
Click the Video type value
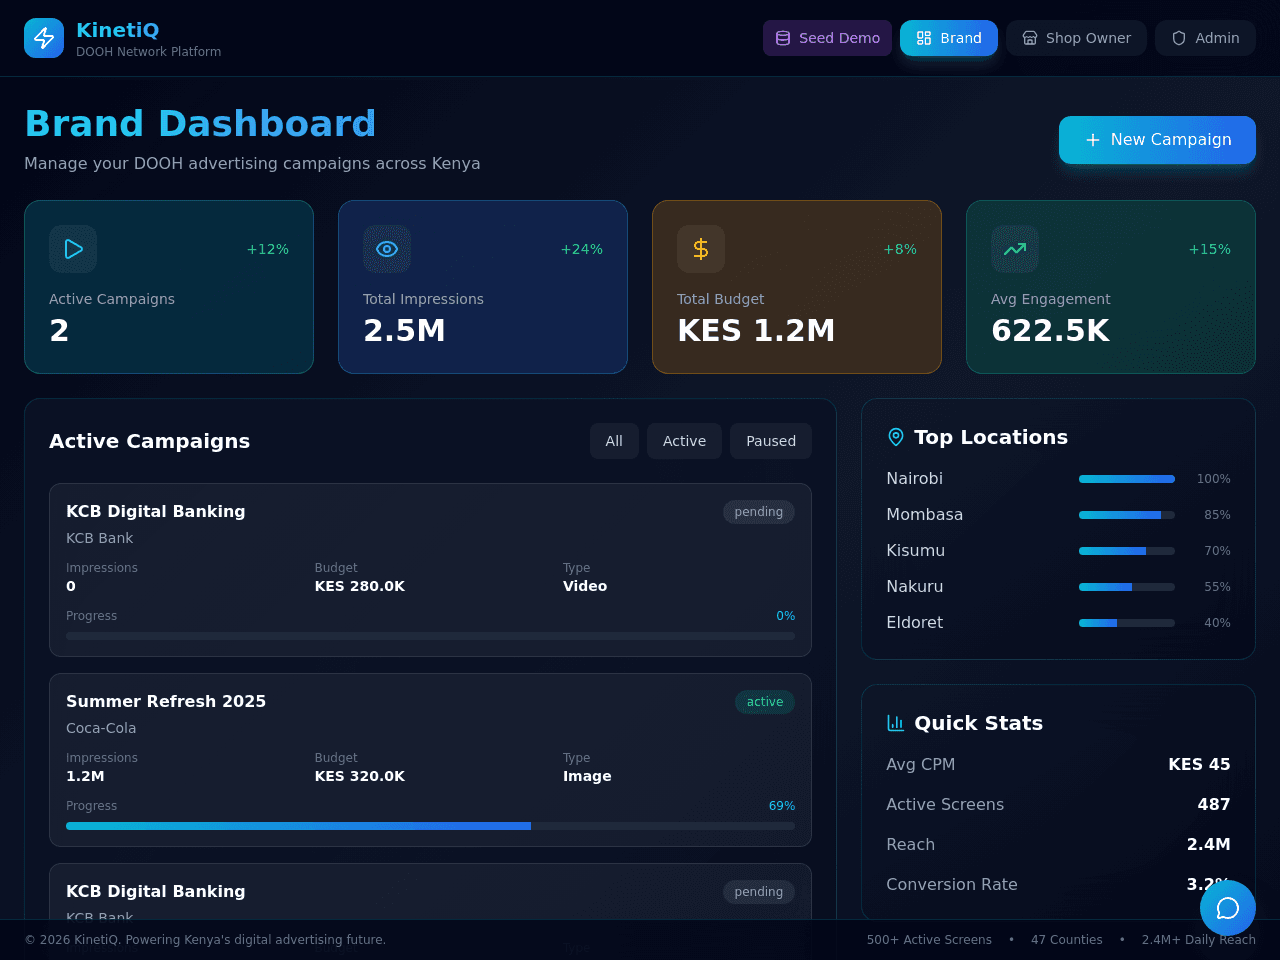pos(585,586)
